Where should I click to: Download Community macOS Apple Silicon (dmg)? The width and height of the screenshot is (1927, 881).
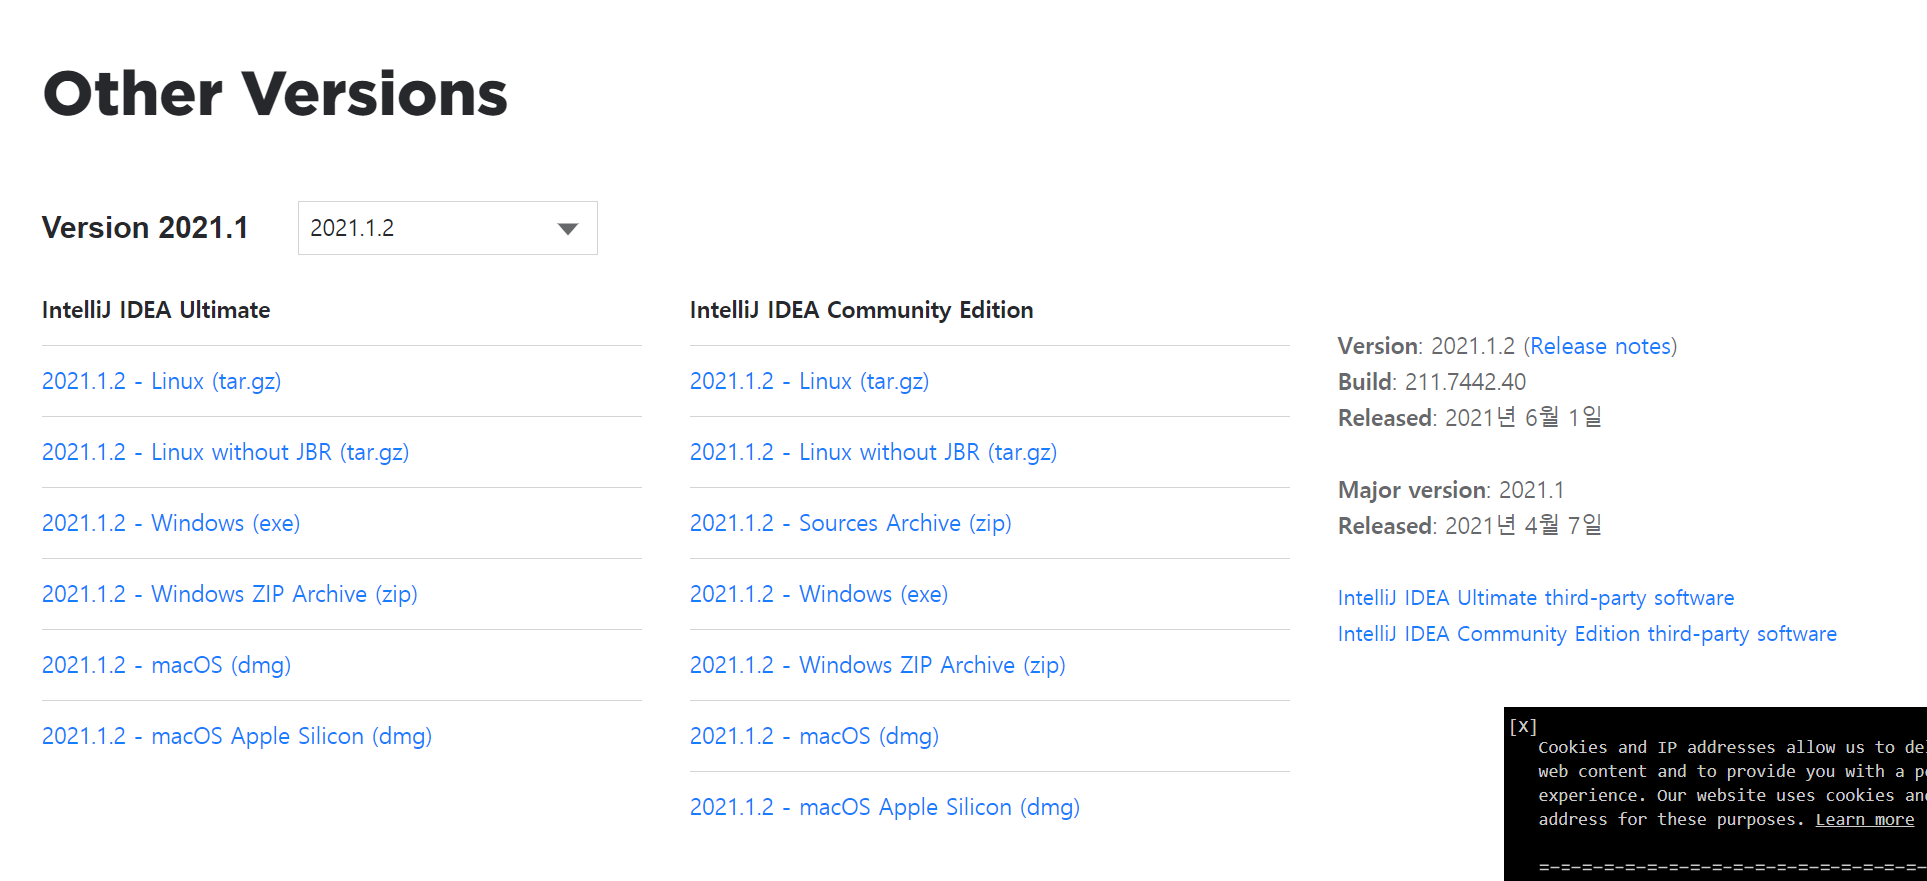pyautogui.click(x=885, y=807)
